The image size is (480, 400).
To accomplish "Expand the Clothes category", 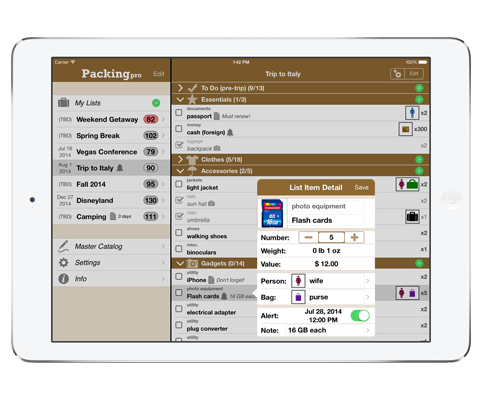I will pyautogui.click(x=180, y=159).
